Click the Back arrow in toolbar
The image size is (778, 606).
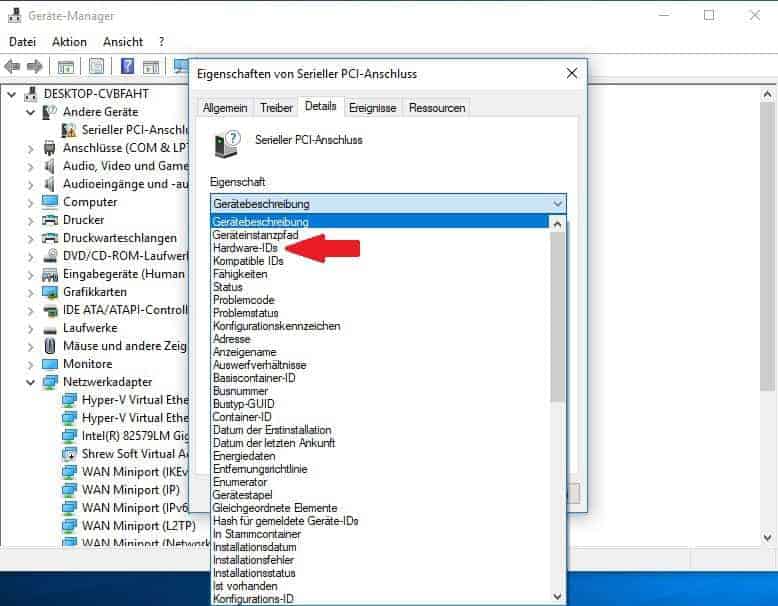pyautogui.click(x=13, y=67)
